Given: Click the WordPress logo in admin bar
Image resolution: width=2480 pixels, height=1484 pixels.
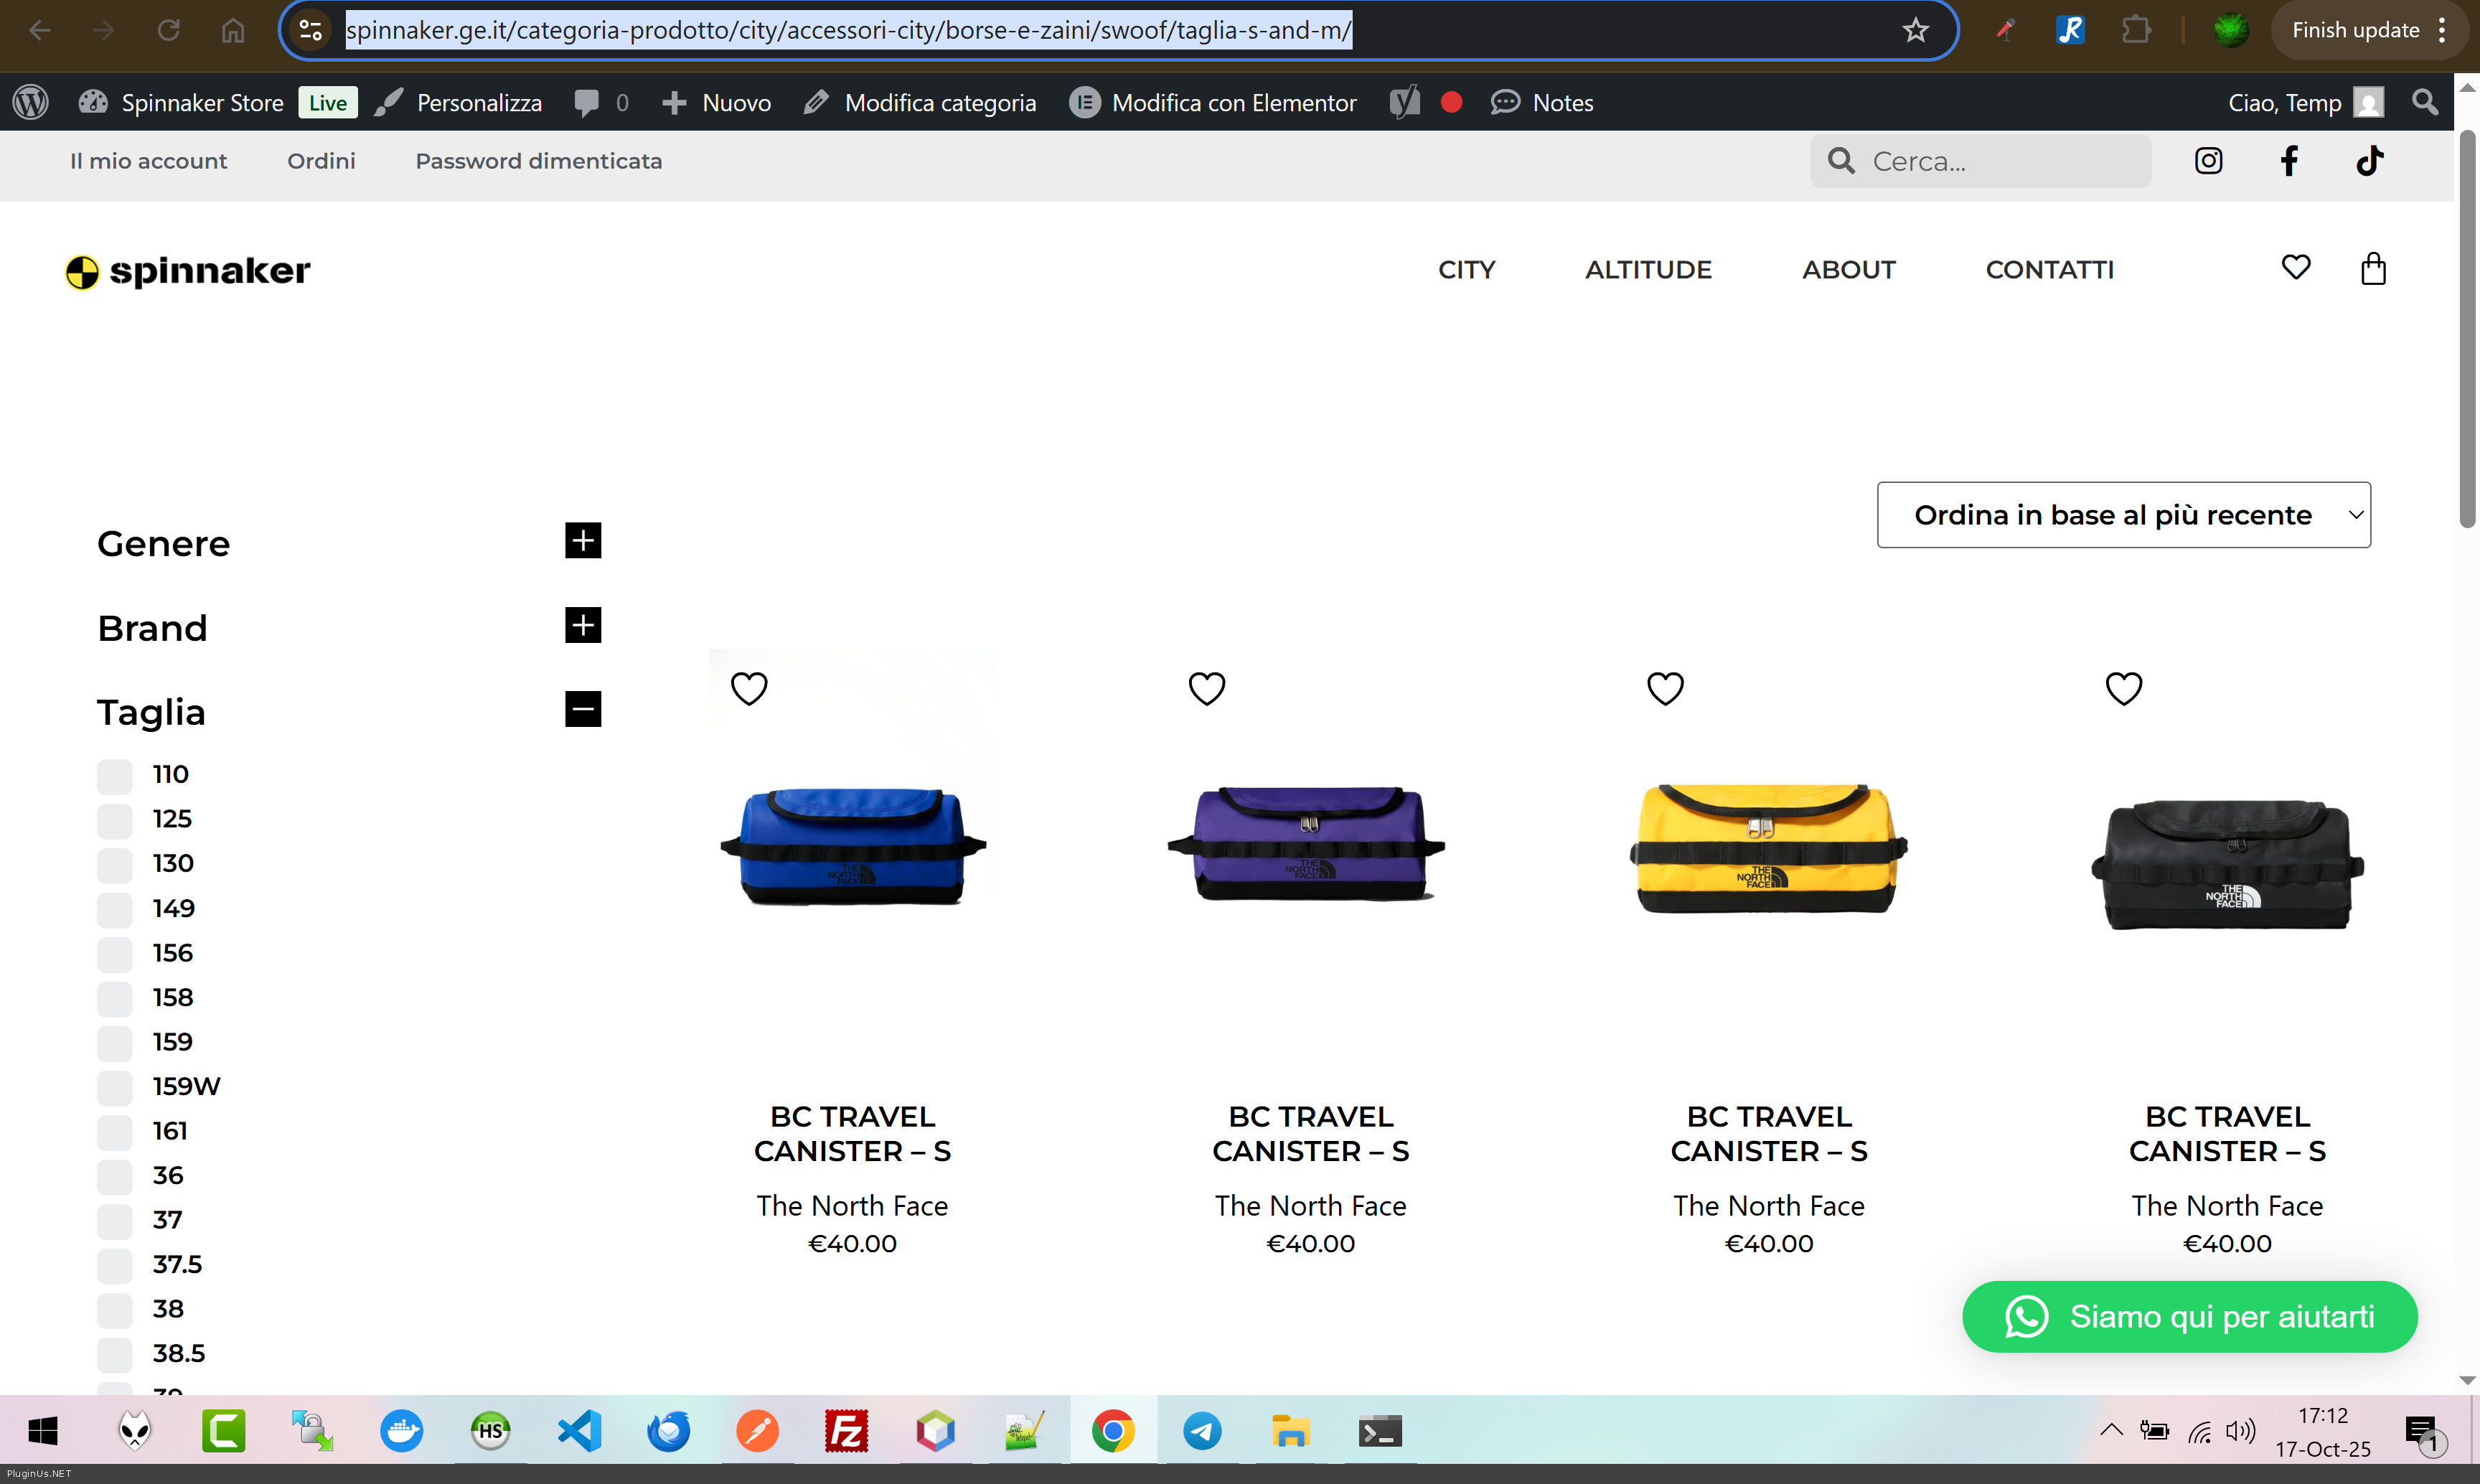Looking at the screenshot, I should [31, 103].
